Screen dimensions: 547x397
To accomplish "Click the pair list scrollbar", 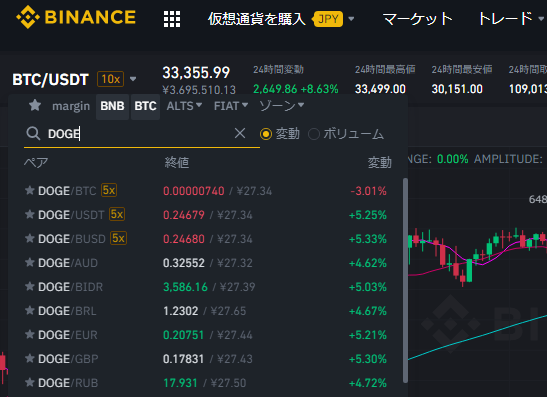I will tap(405, 280).
